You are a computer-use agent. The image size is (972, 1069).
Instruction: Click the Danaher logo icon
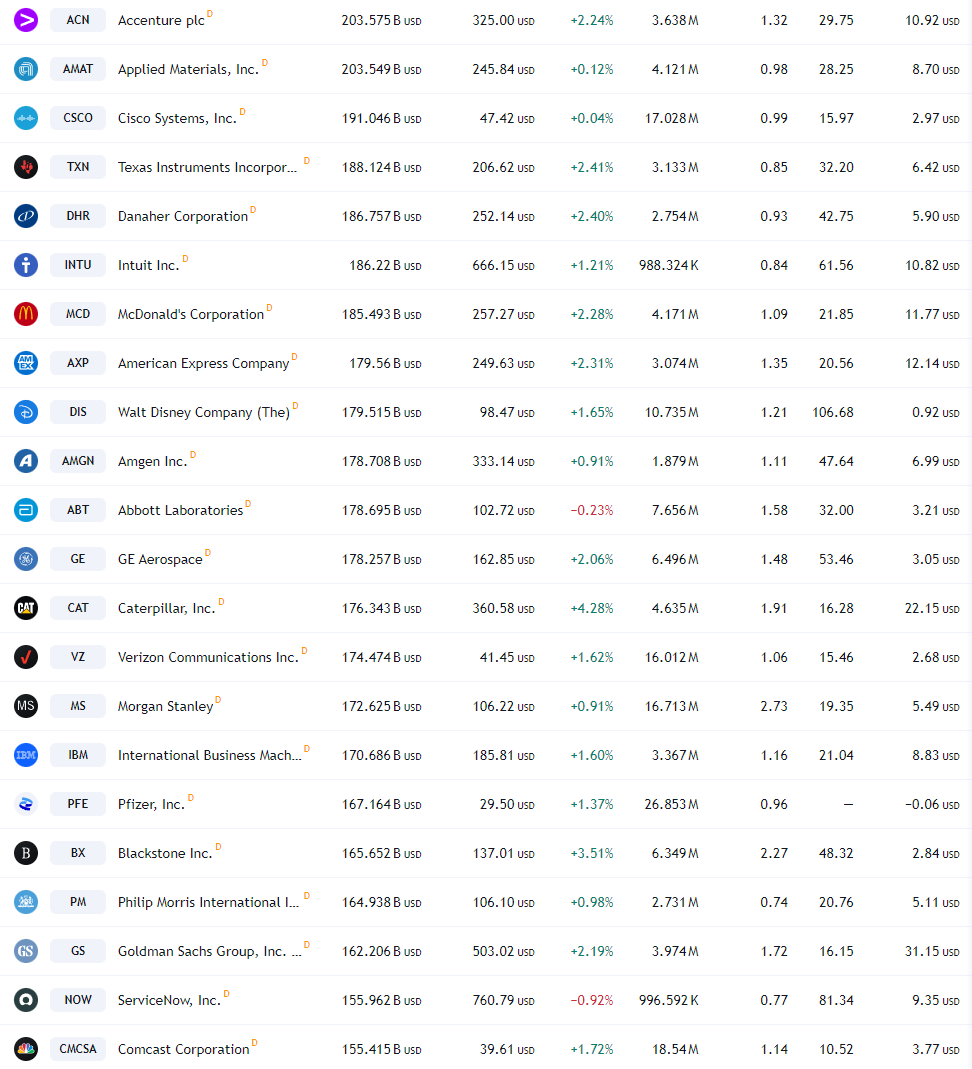[x=26, y=216]
